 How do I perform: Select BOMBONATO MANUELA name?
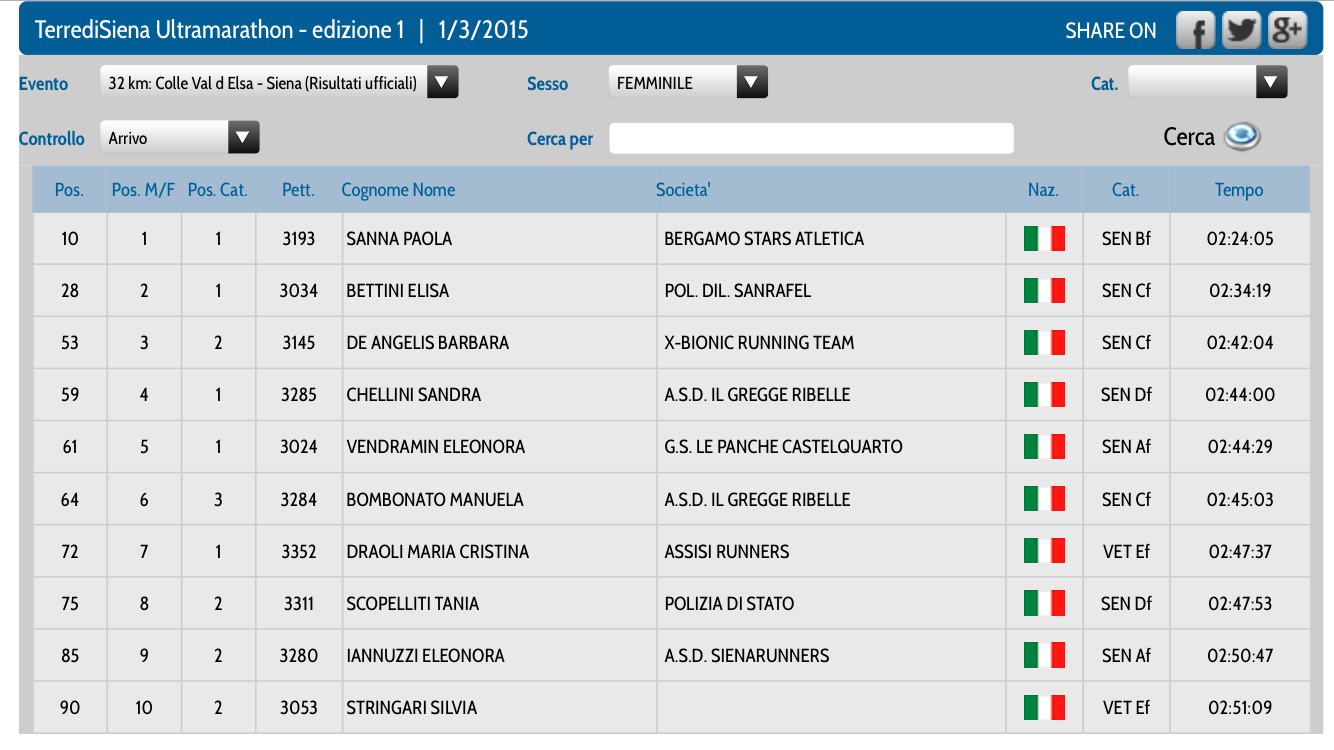click(x=434, y=499)
